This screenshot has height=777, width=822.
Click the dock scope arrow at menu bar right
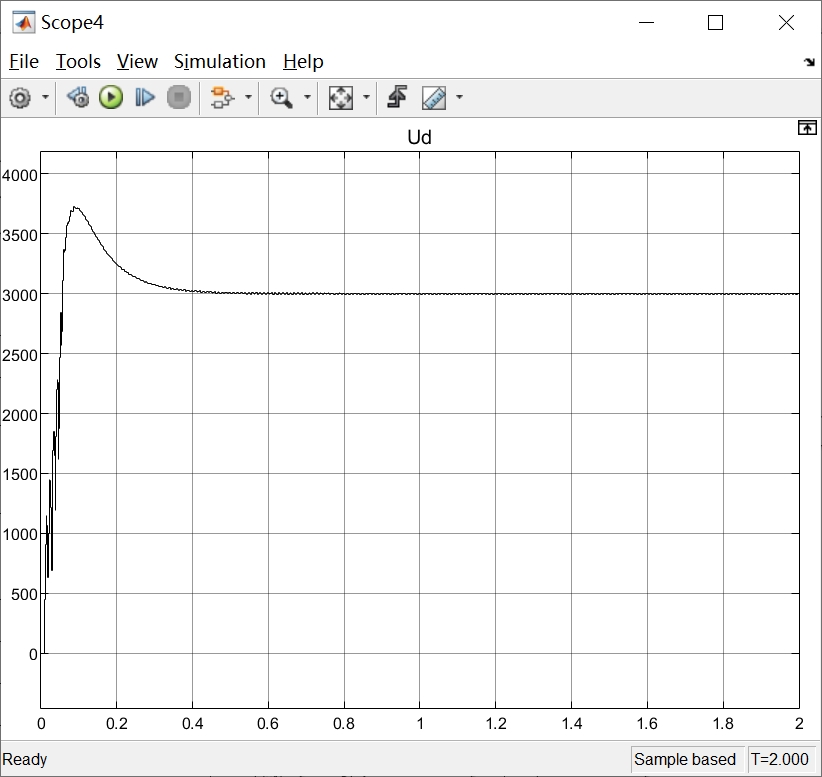[809, 62]
